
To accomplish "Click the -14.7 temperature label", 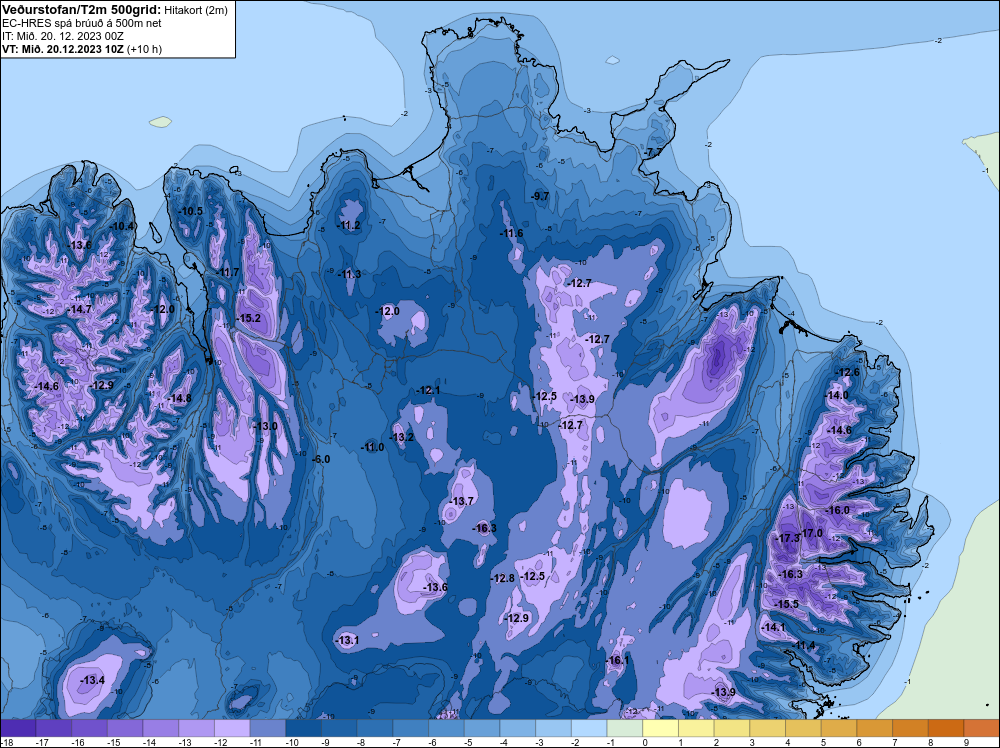I will (x=80, y=309).
